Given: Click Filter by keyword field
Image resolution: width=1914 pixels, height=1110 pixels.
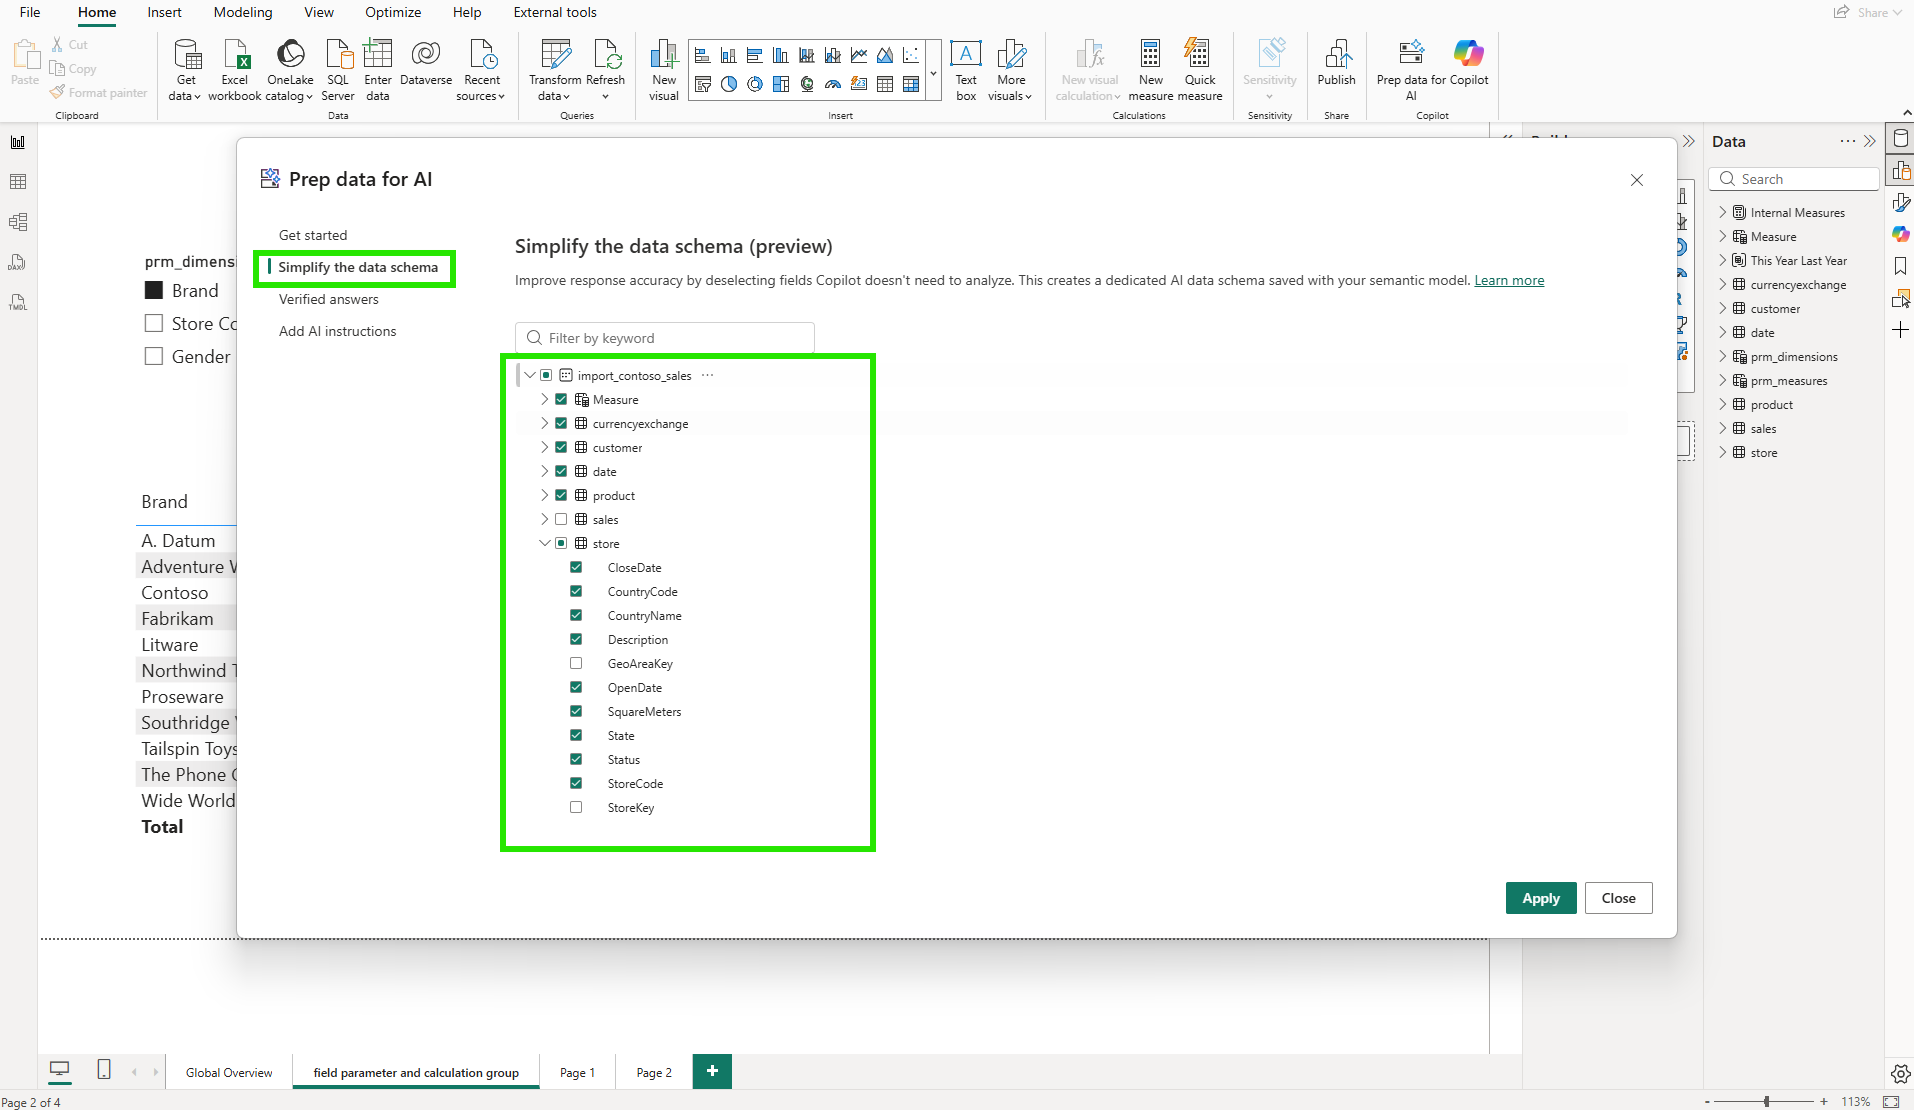Looking at the screenshot, I should (x=665, y=338).
